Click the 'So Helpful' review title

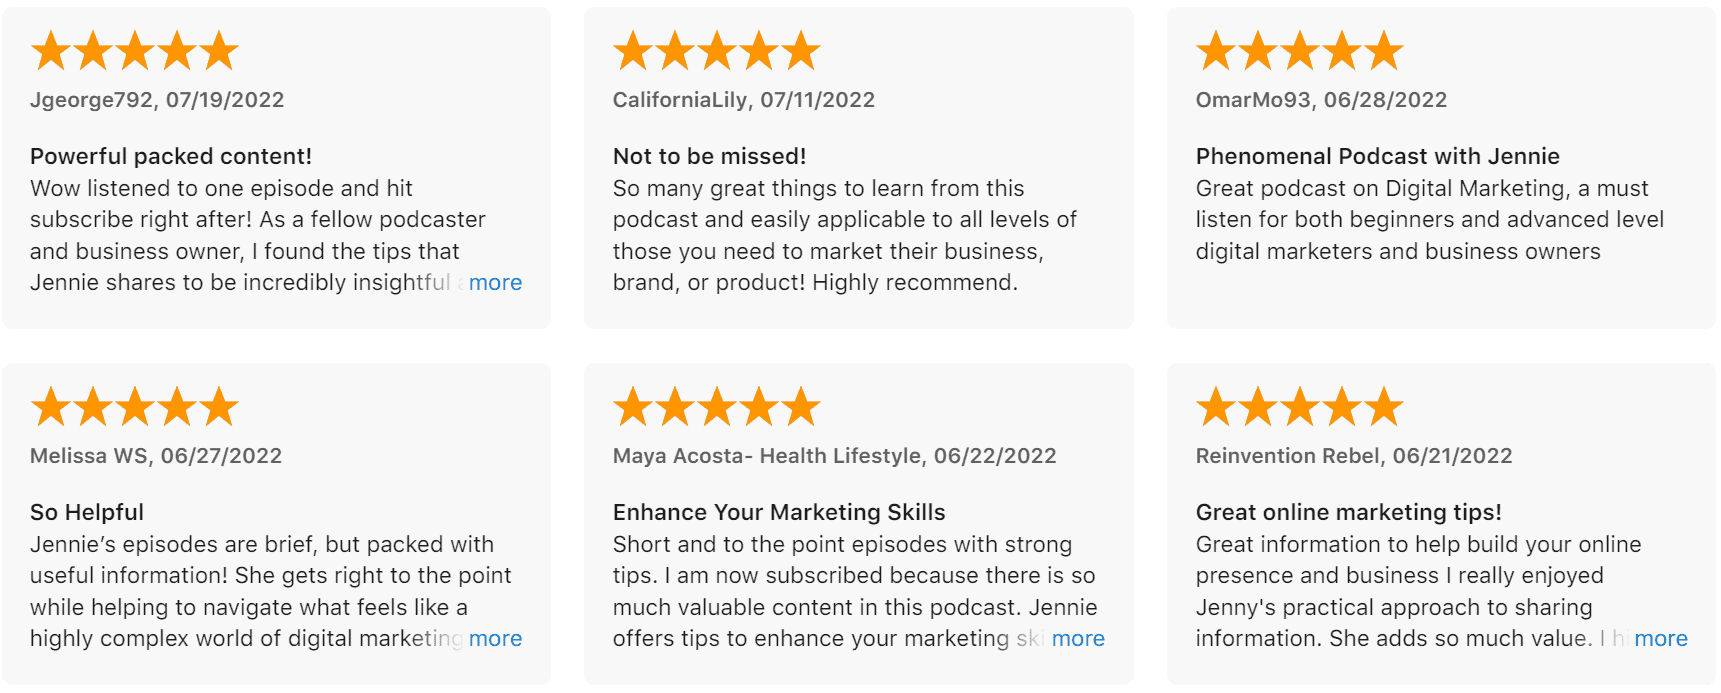87,512
